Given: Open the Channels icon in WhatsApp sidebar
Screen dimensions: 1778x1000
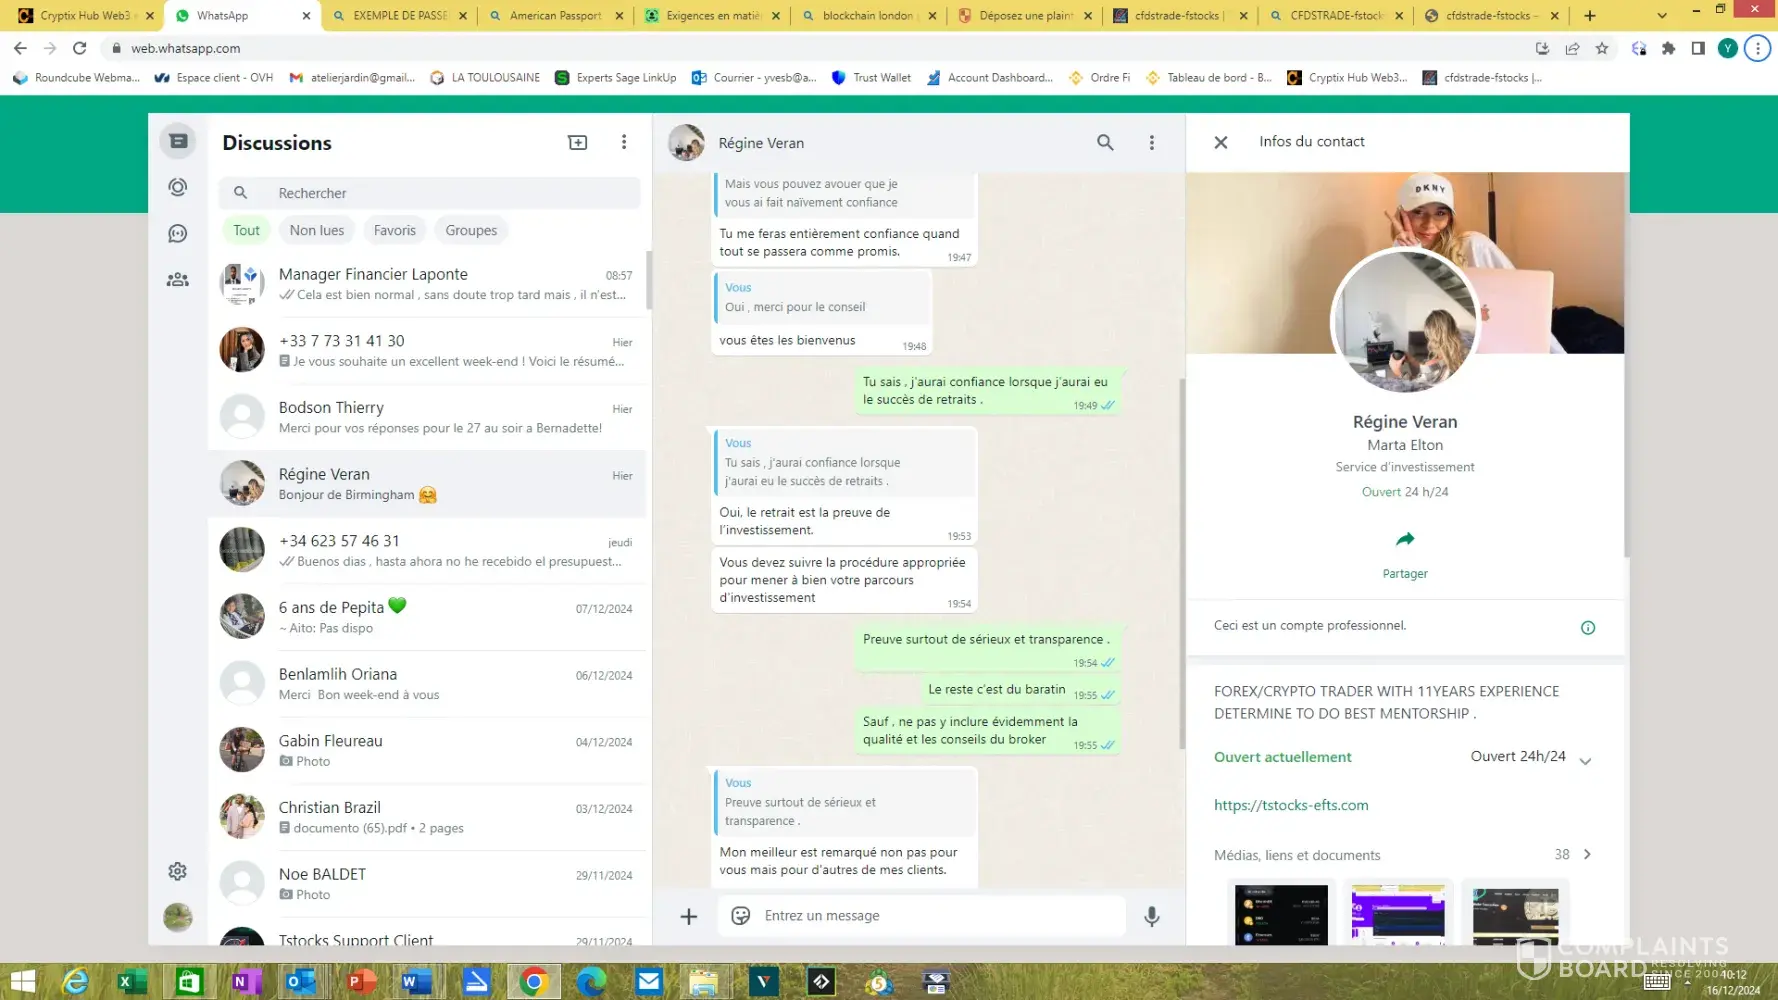Looking at the screenshot, I should click(x=178, y=233).
